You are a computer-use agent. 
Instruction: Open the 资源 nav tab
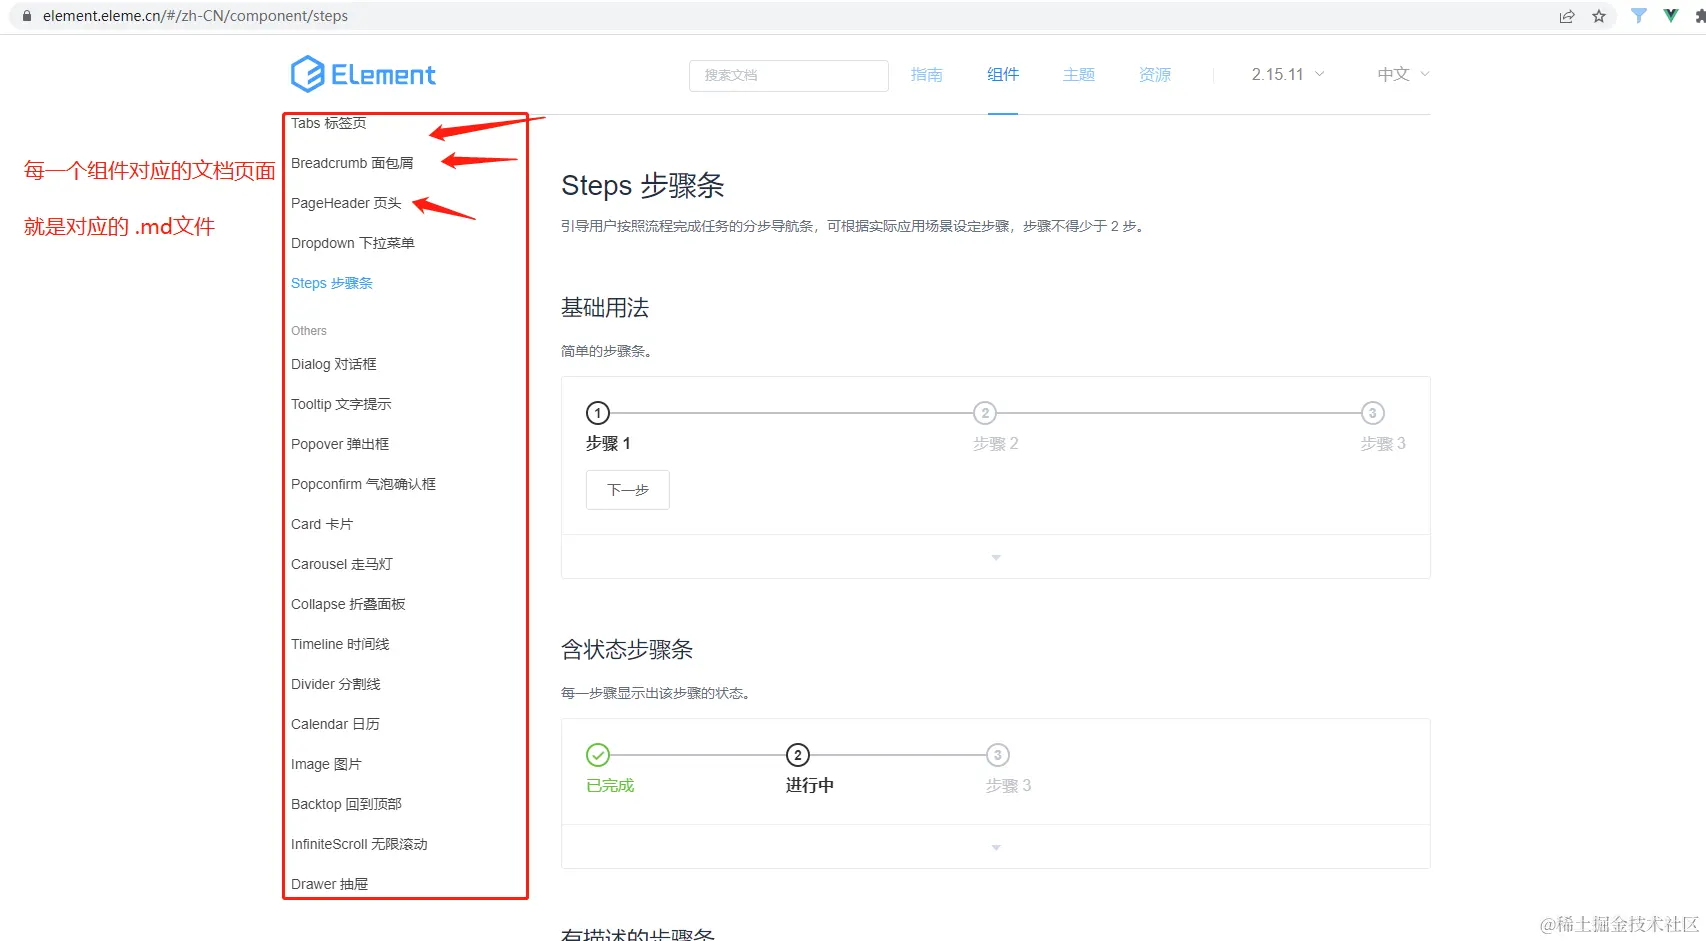[x=1155, y=74]
